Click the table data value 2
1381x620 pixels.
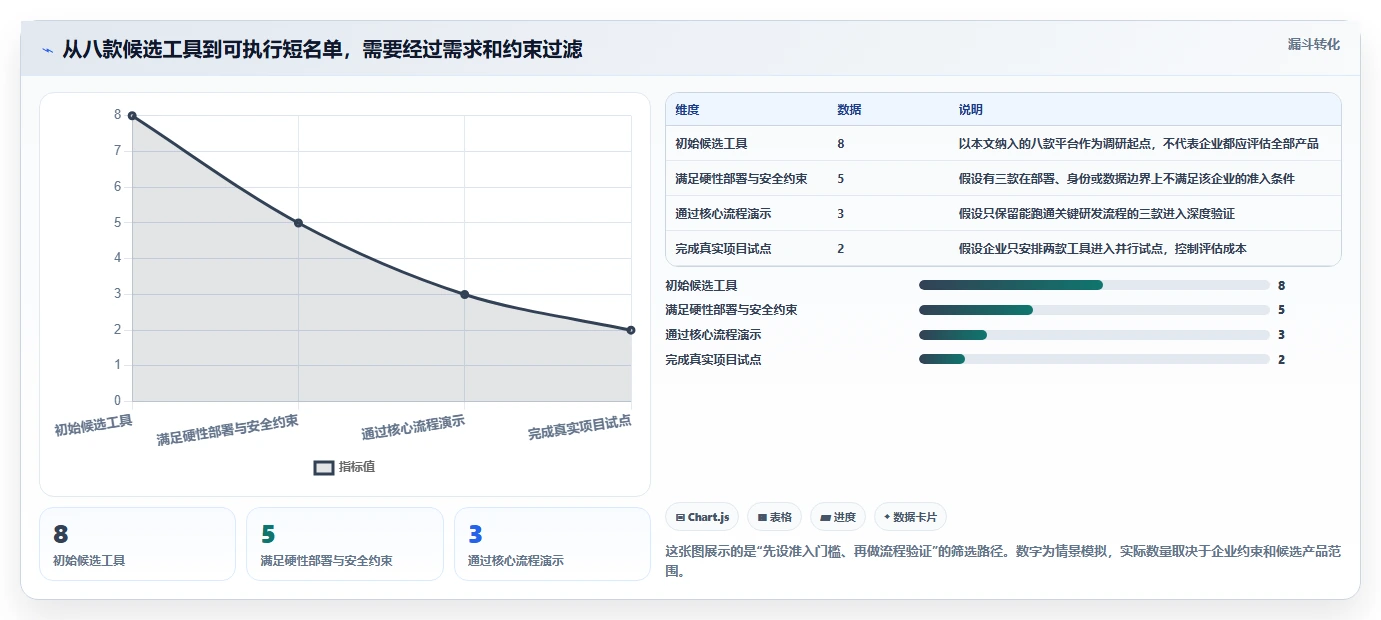click(841, 249)
